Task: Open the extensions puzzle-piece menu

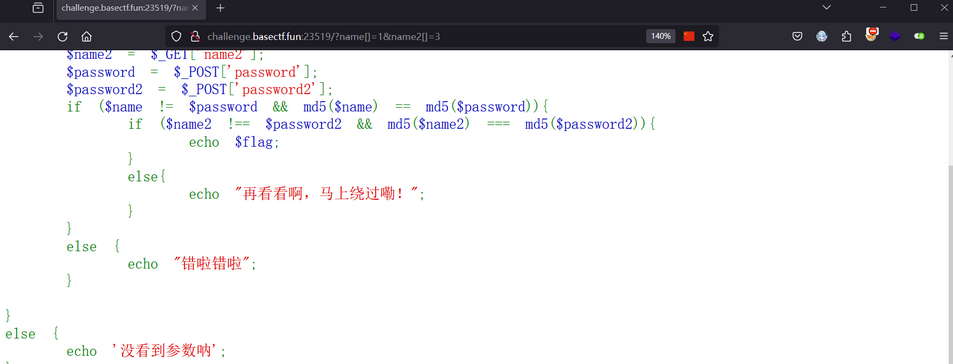Action: pos(846,36)
